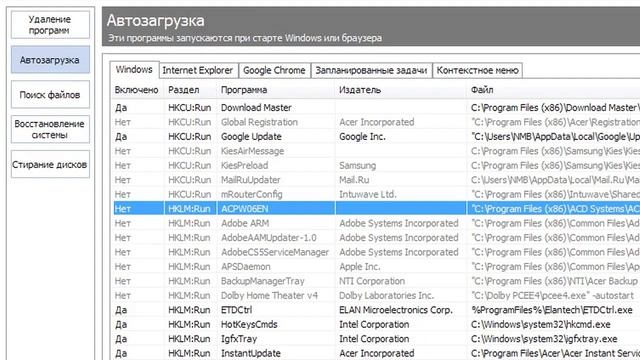The height and width of the screenshot is (360, 640).
Task: Click HKLM:Run in the ETDCtrl row
Action: tap(189, 310)
